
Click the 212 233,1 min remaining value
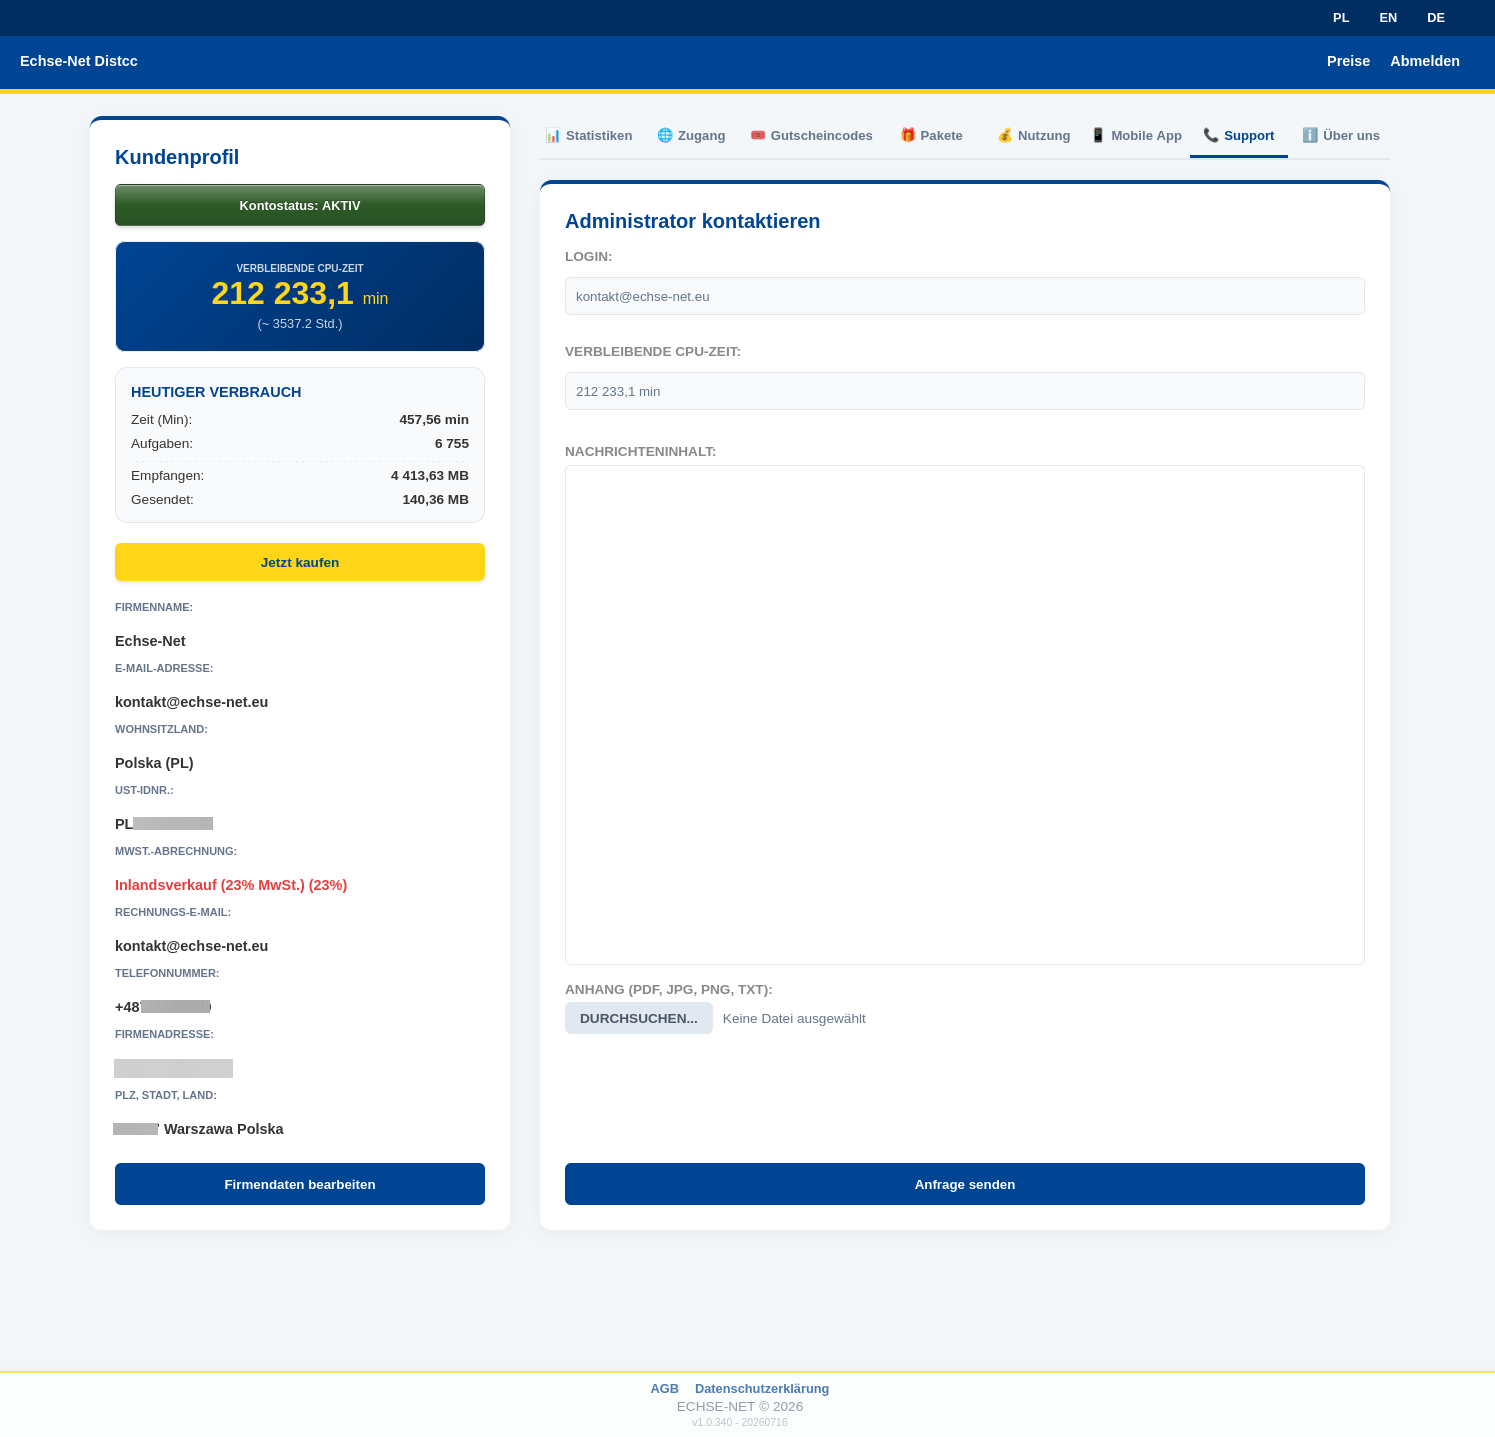[x=300, y=294]
